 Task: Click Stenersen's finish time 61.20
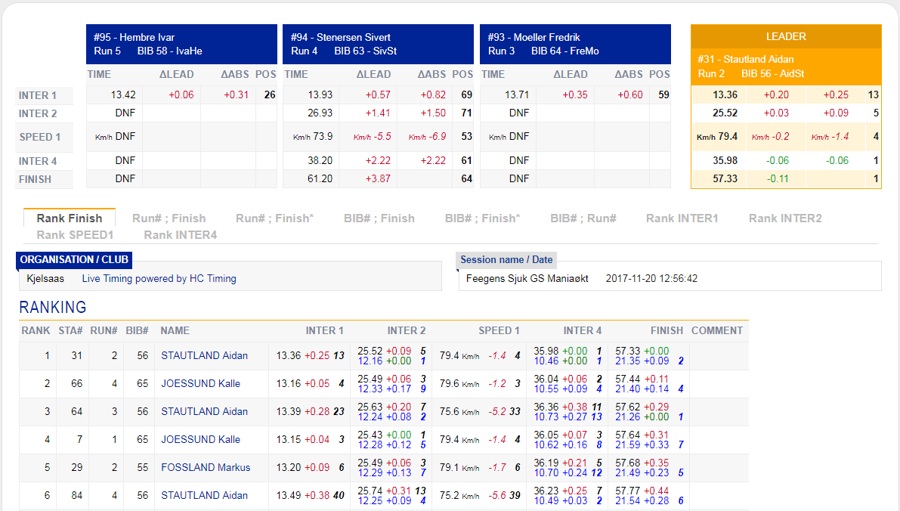pyautogui.click(x=320, y=179)
